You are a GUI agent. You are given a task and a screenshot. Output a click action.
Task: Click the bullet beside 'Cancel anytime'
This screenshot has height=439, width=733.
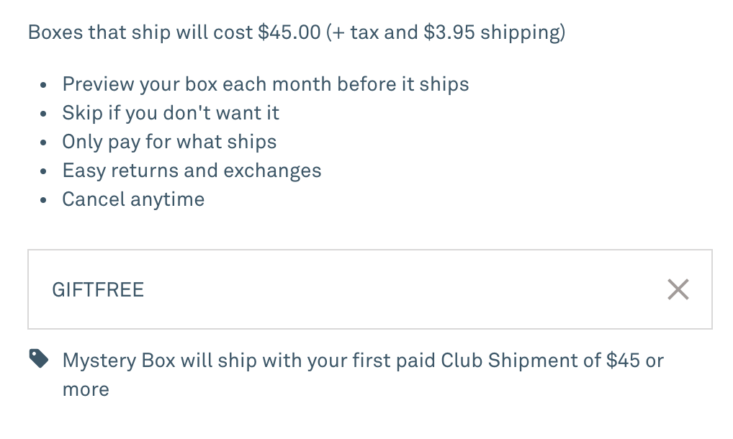(x=43, y=200)
